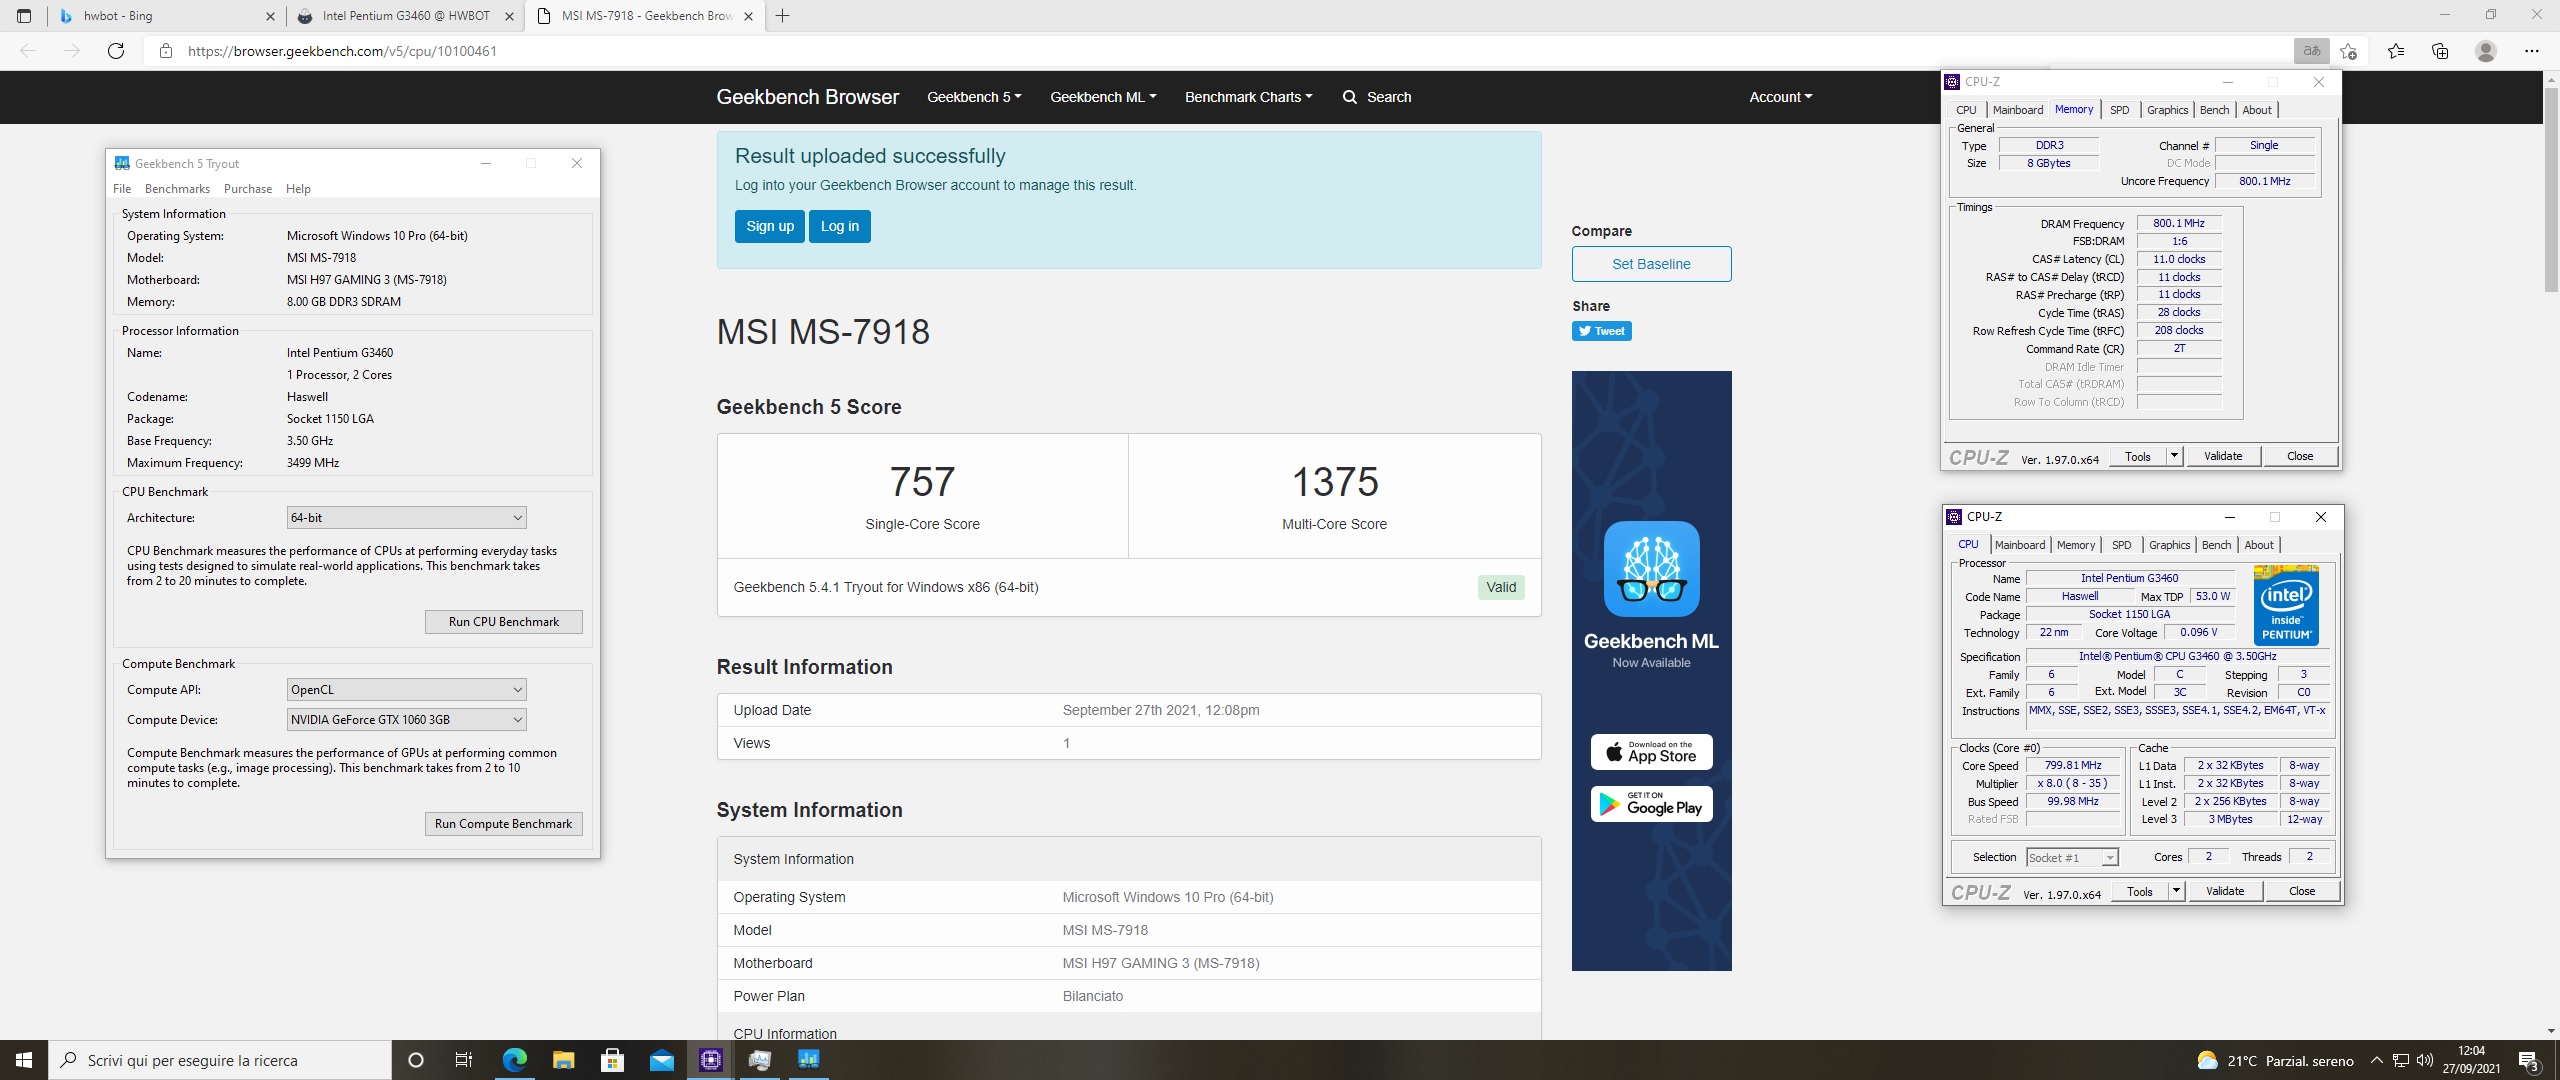Open the Socket #1 selection dropdown
This screenshot has height=1080, width=2560.
click(2072, 858)
